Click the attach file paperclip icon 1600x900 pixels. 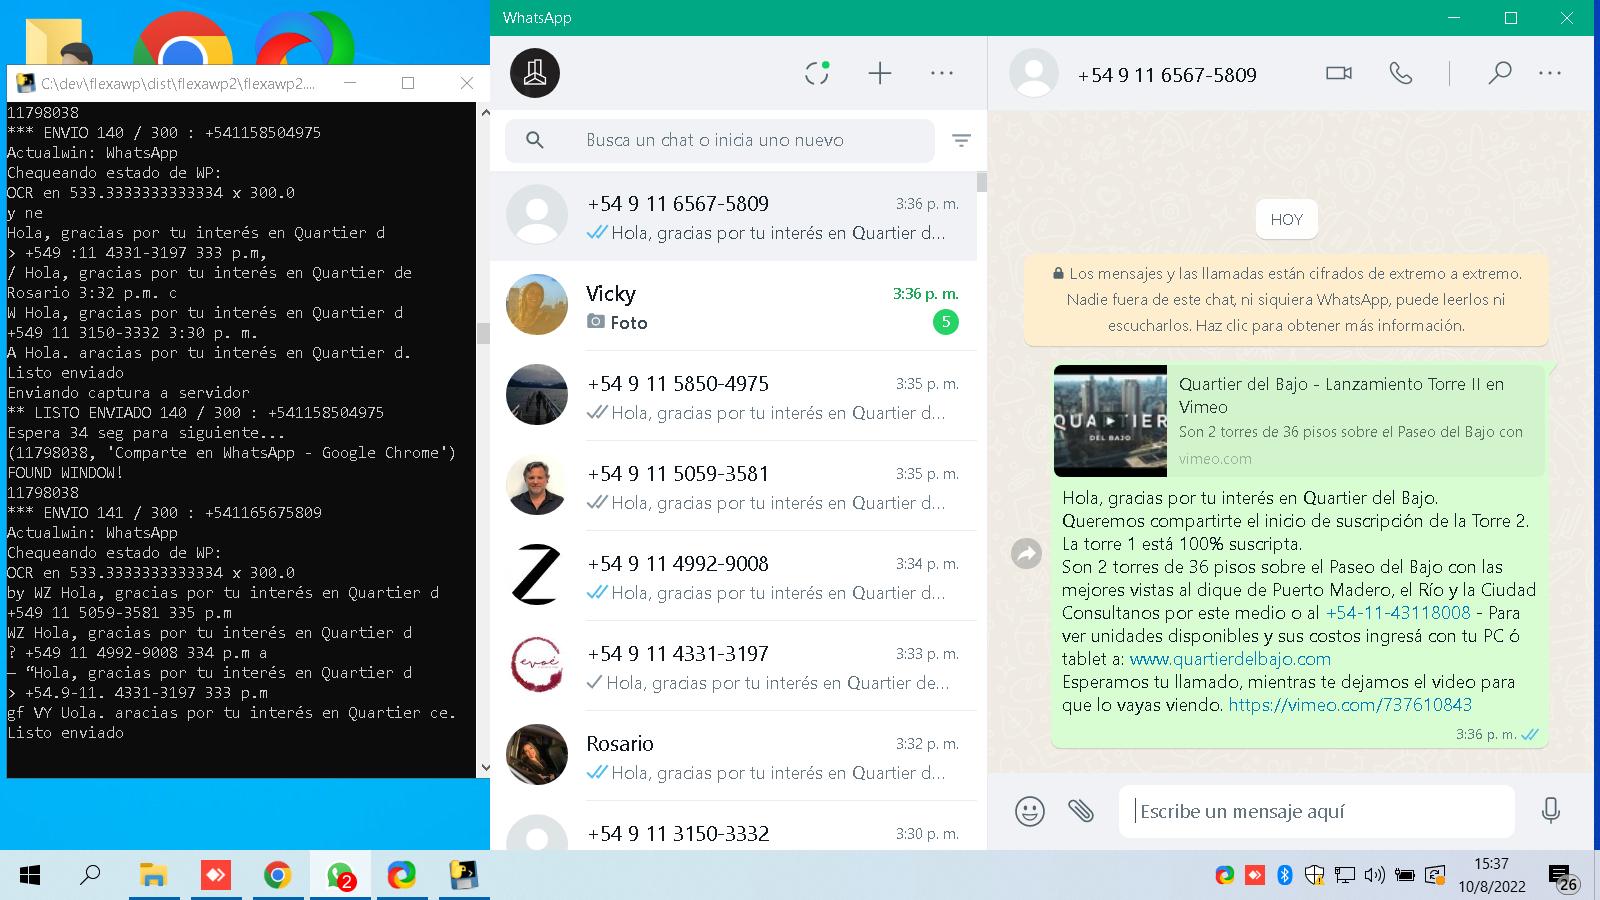click(x=1081, y=811)
